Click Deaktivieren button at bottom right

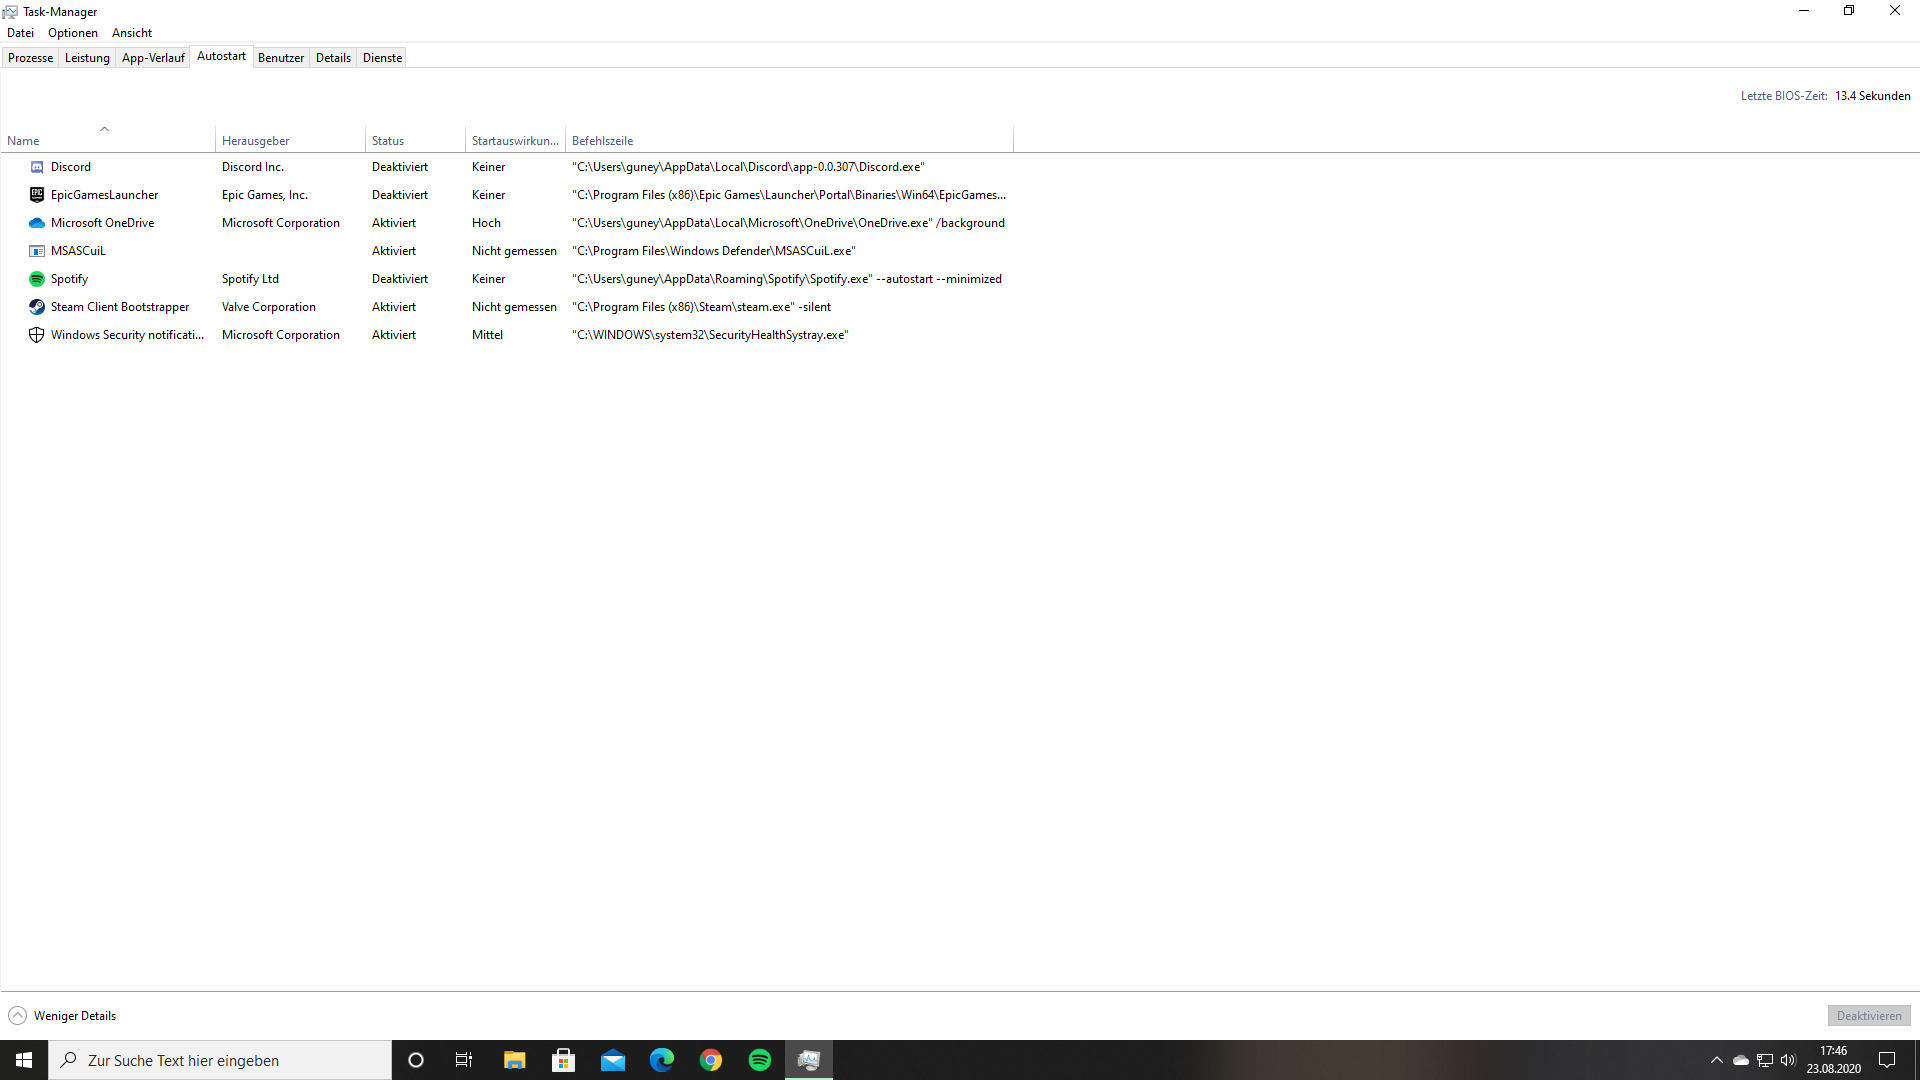click(x=1869, y=1015)
